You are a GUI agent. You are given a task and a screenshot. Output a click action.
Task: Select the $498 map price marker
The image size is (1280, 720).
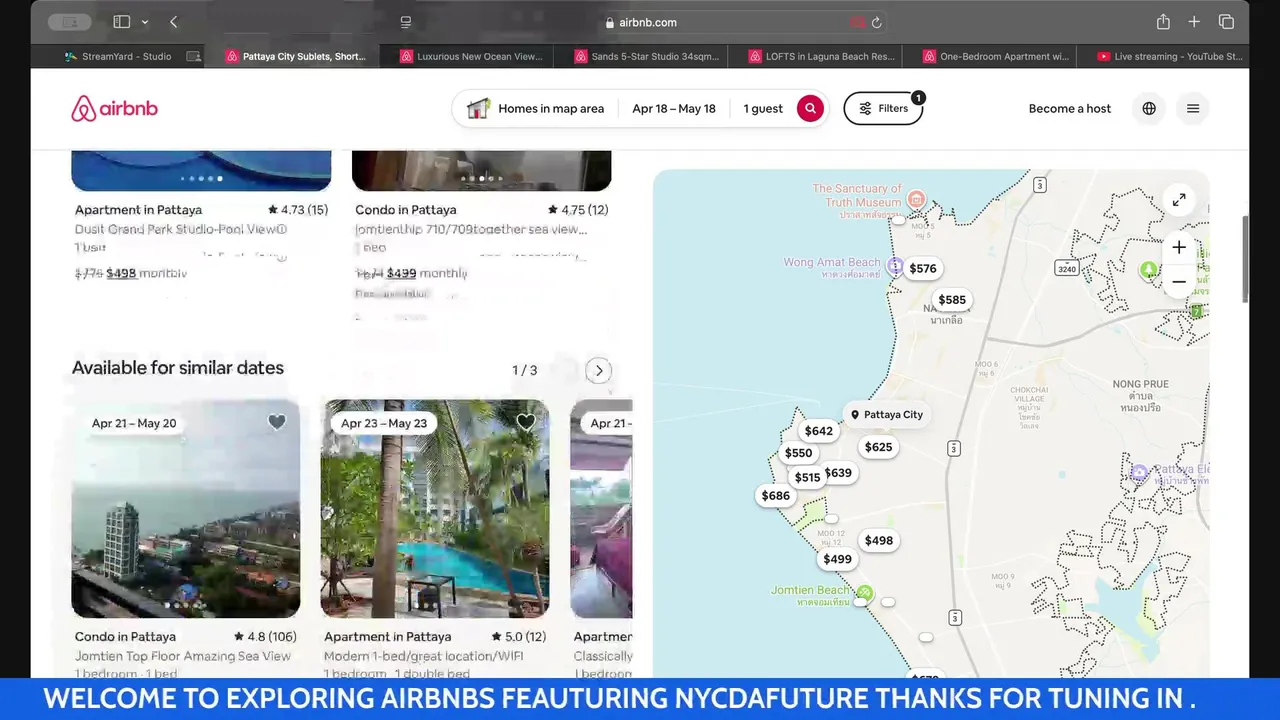pyautogui.click(x=879, y=540)
